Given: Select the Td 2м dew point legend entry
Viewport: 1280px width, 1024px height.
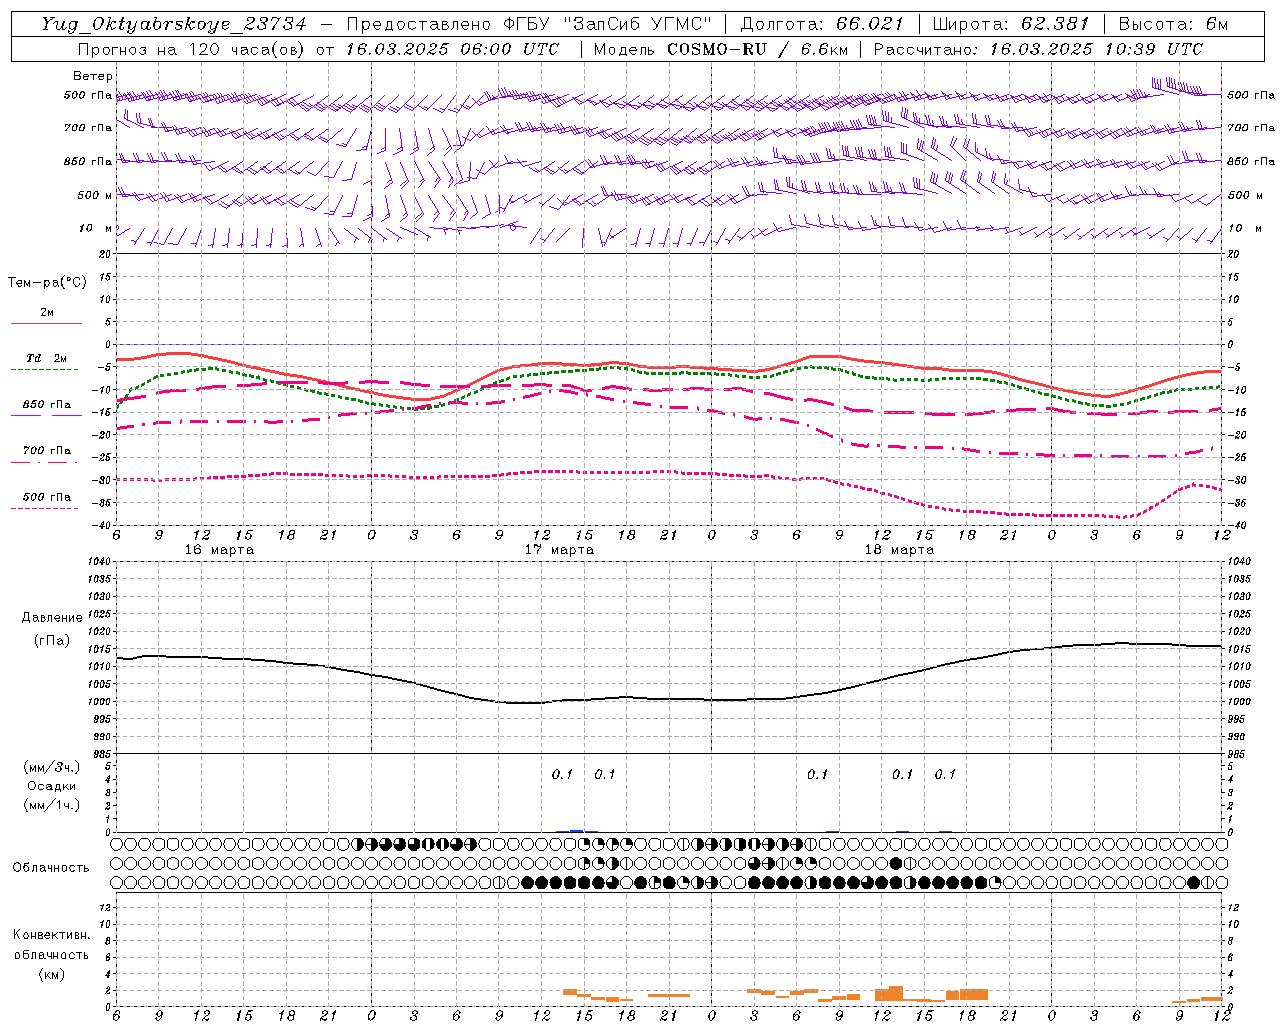Looking at the screenshot, I should coord(47,358).
